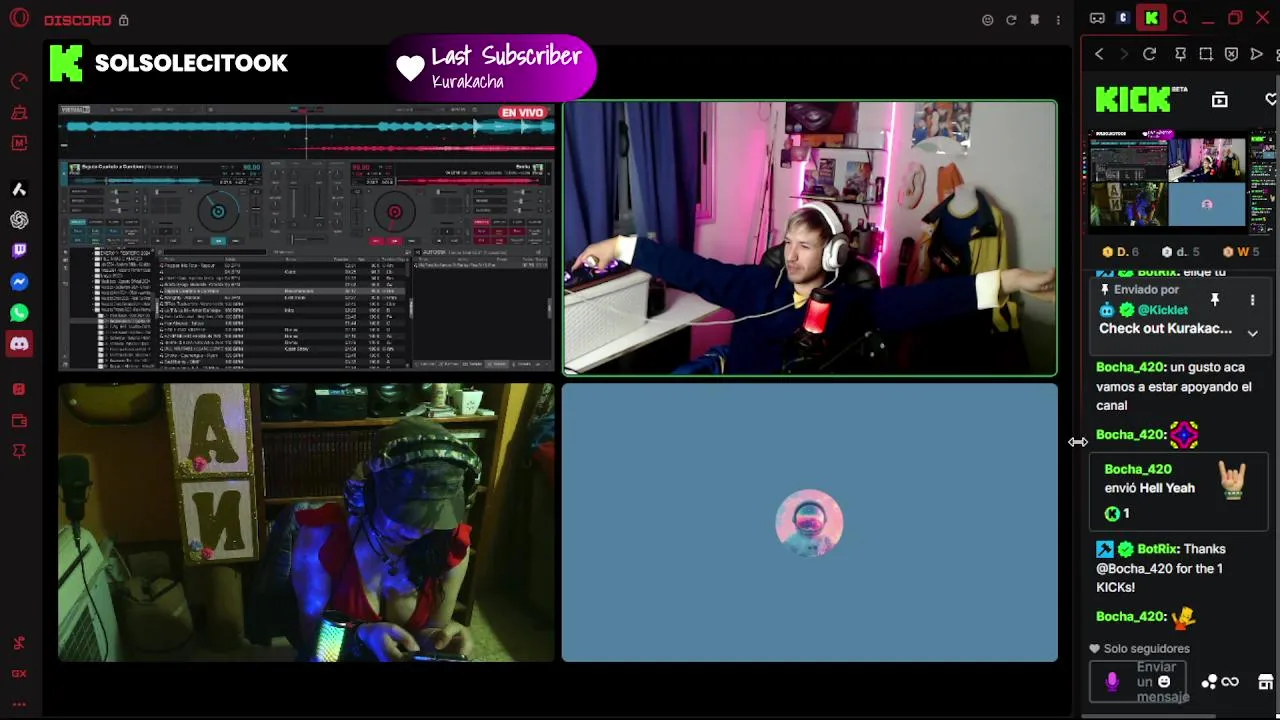
Task: Click the EN VIVO live badge
Action: click(x=522, y=113)
